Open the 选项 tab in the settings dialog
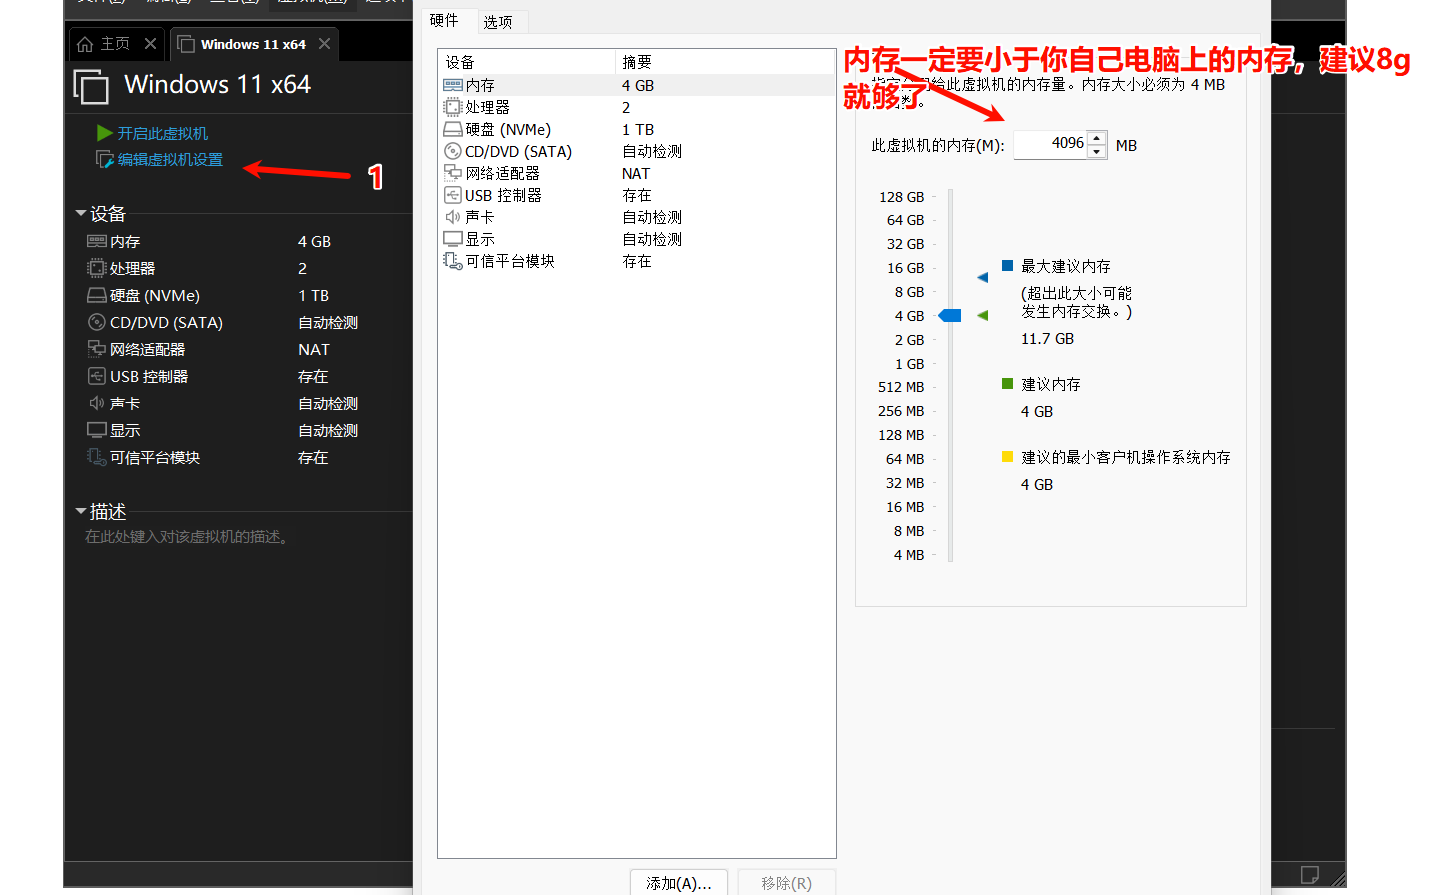Screen dimensions: 1437x895 click(x=498, y=22)
